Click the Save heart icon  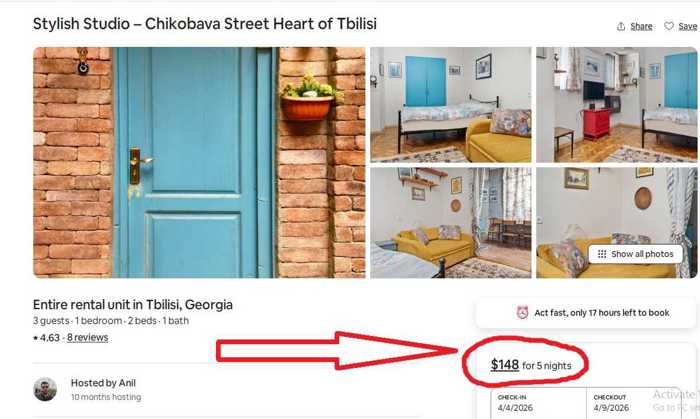point(668,26)
